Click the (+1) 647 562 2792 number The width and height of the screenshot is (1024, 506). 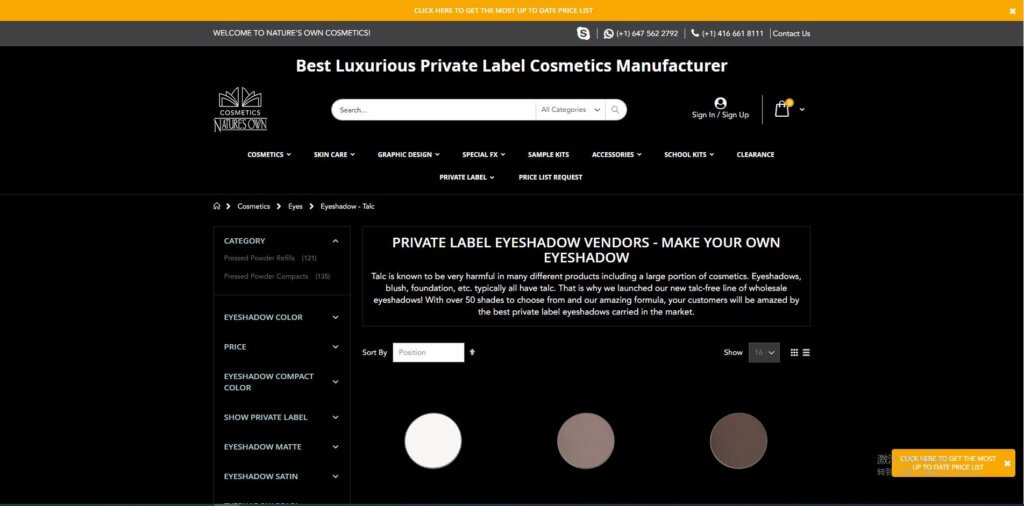[x=647, y=33]
